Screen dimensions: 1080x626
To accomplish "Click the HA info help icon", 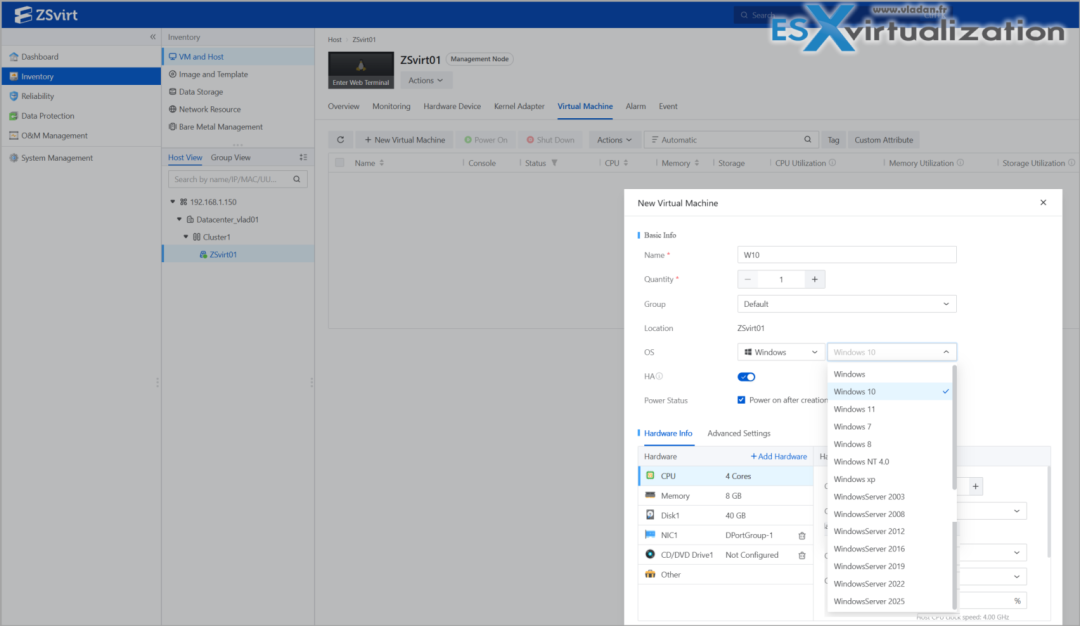I will click(659, 377).
